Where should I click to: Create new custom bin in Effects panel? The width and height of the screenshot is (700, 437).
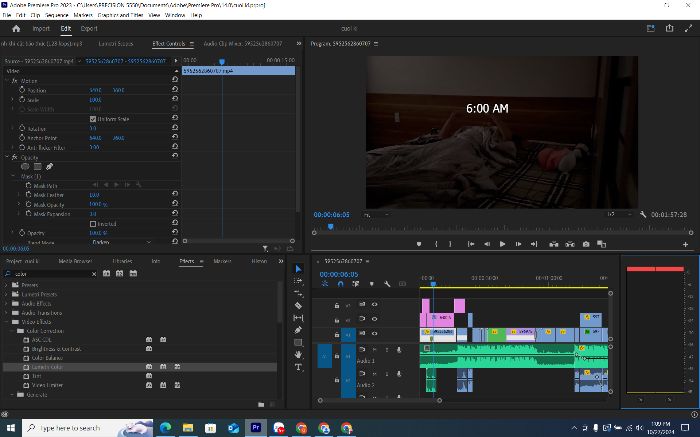(x=261, y=404)
